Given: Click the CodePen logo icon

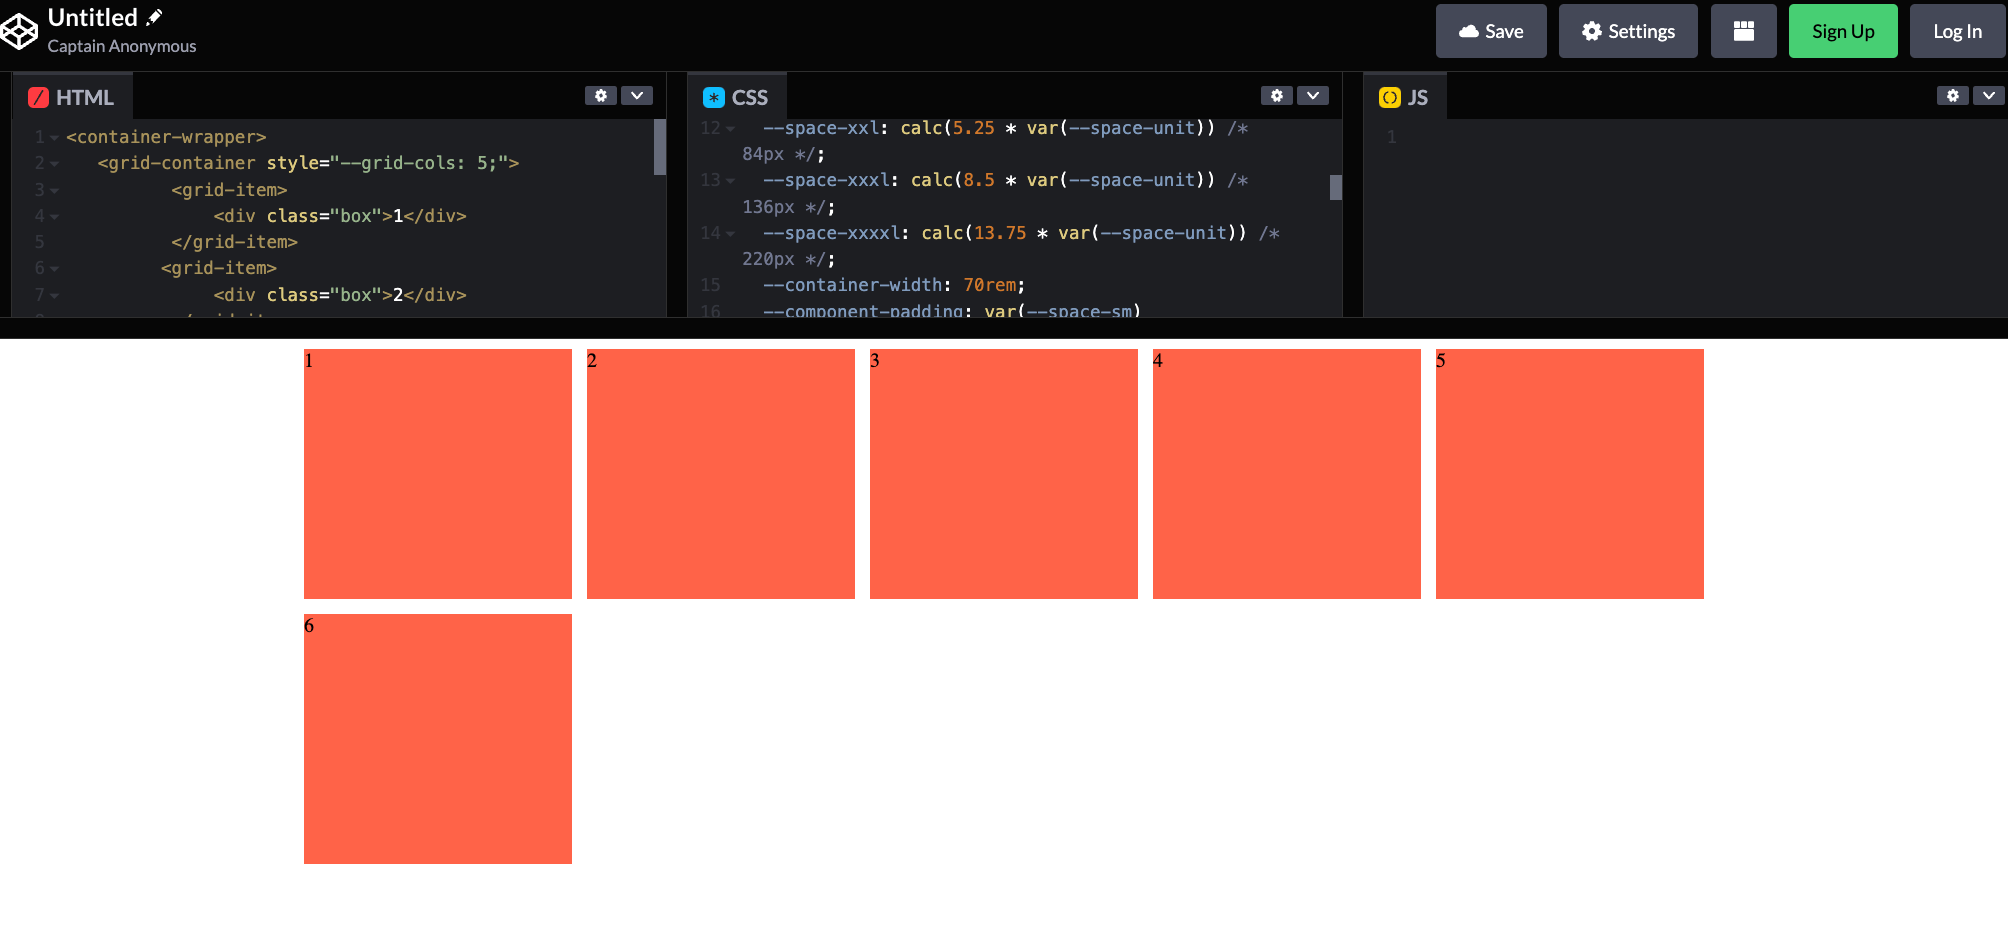Looking at the screenshot, I should click(x=19, y=32).
